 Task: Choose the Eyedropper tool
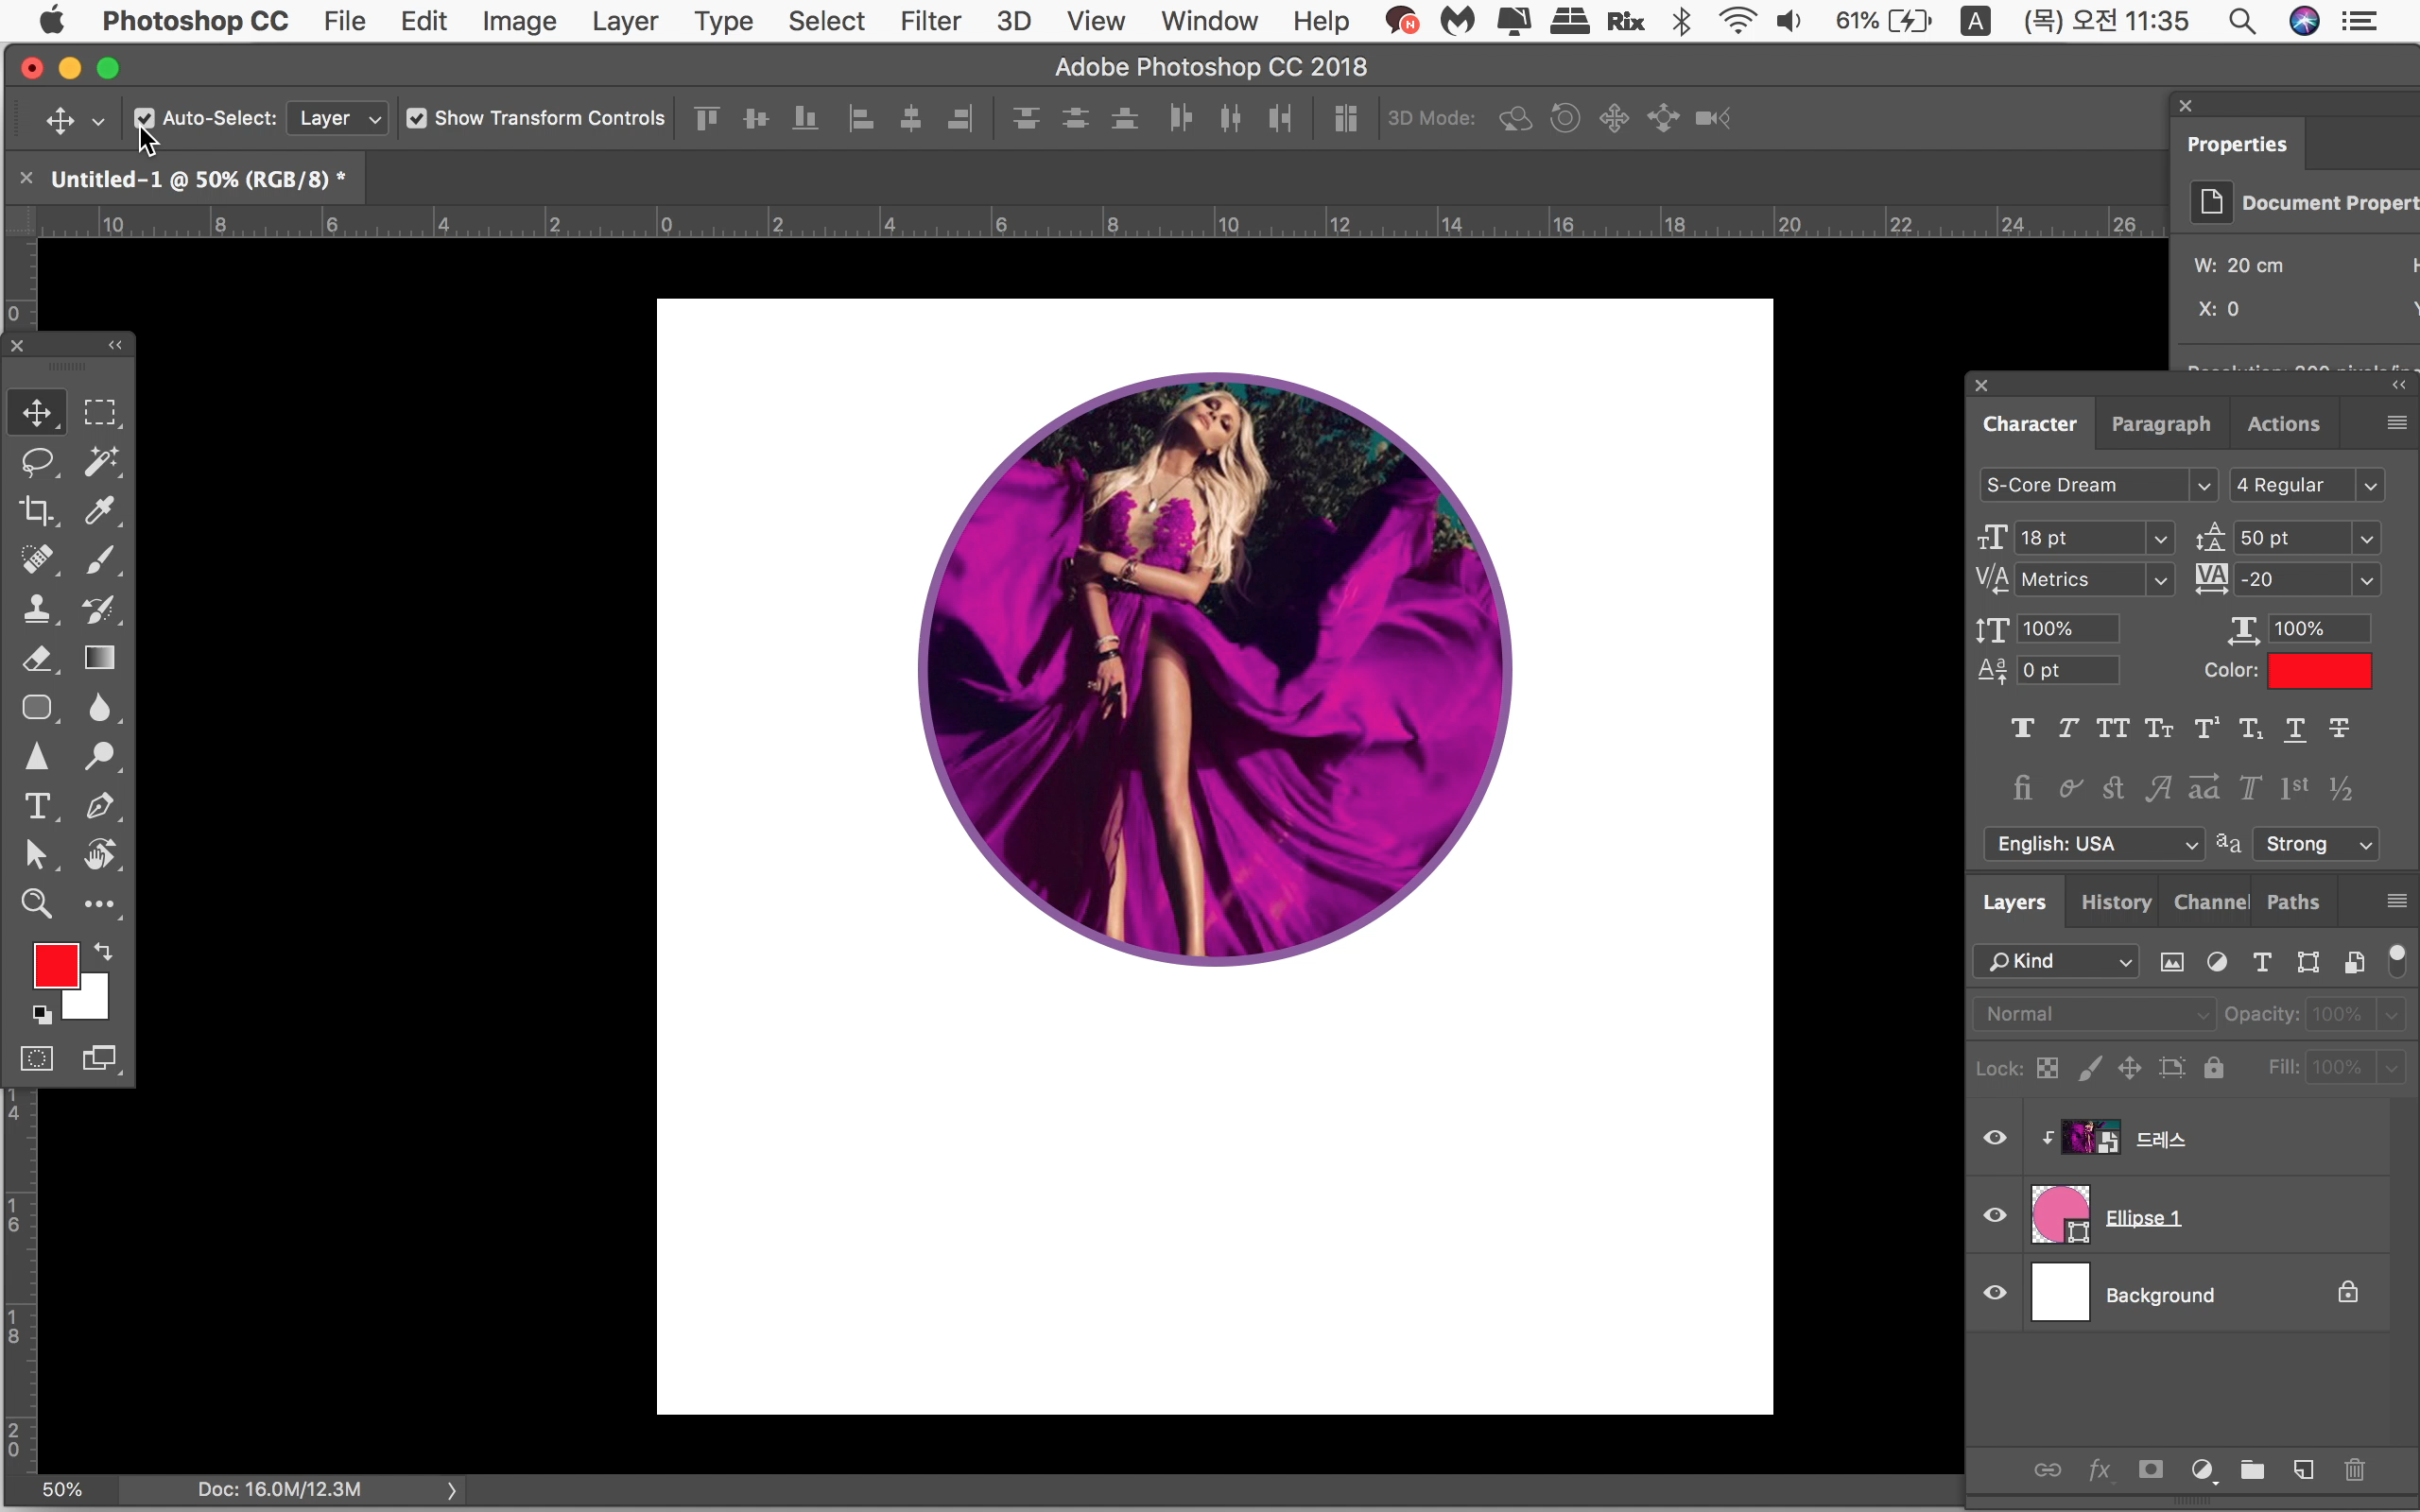pos(99,511)
